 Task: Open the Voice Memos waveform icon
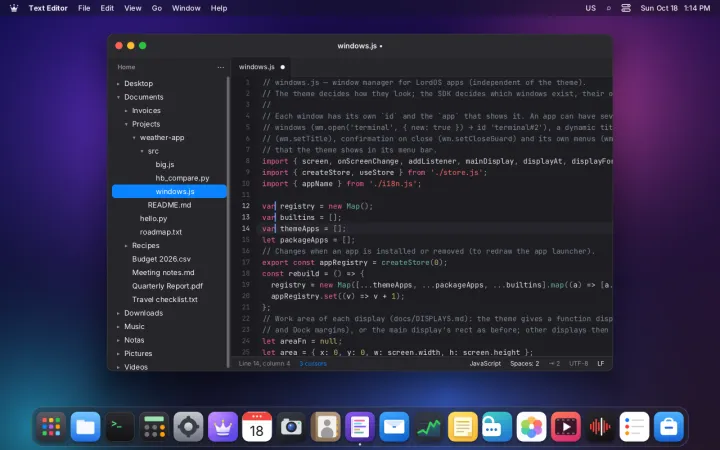pyautogui.click(x=600, y=427)
